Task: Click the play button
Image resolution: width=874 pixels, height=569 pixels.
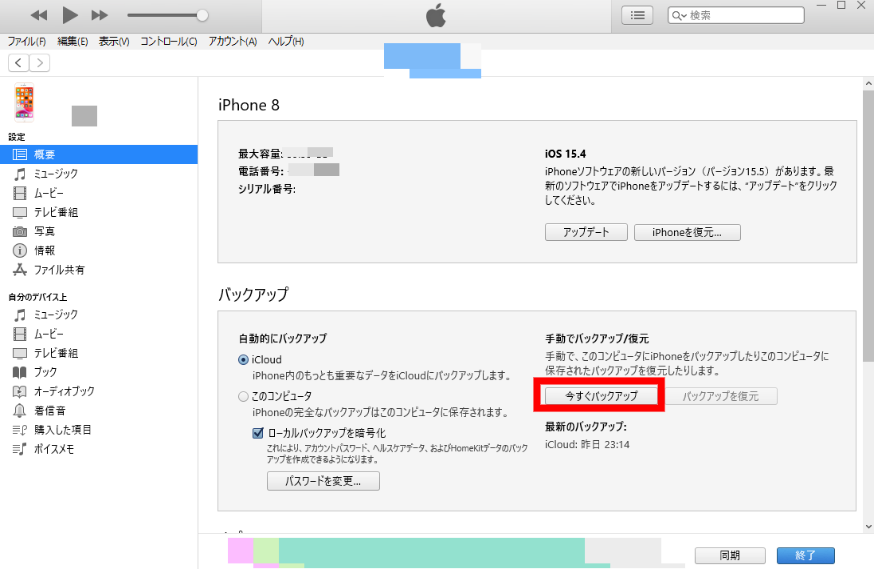Action: 70,15
